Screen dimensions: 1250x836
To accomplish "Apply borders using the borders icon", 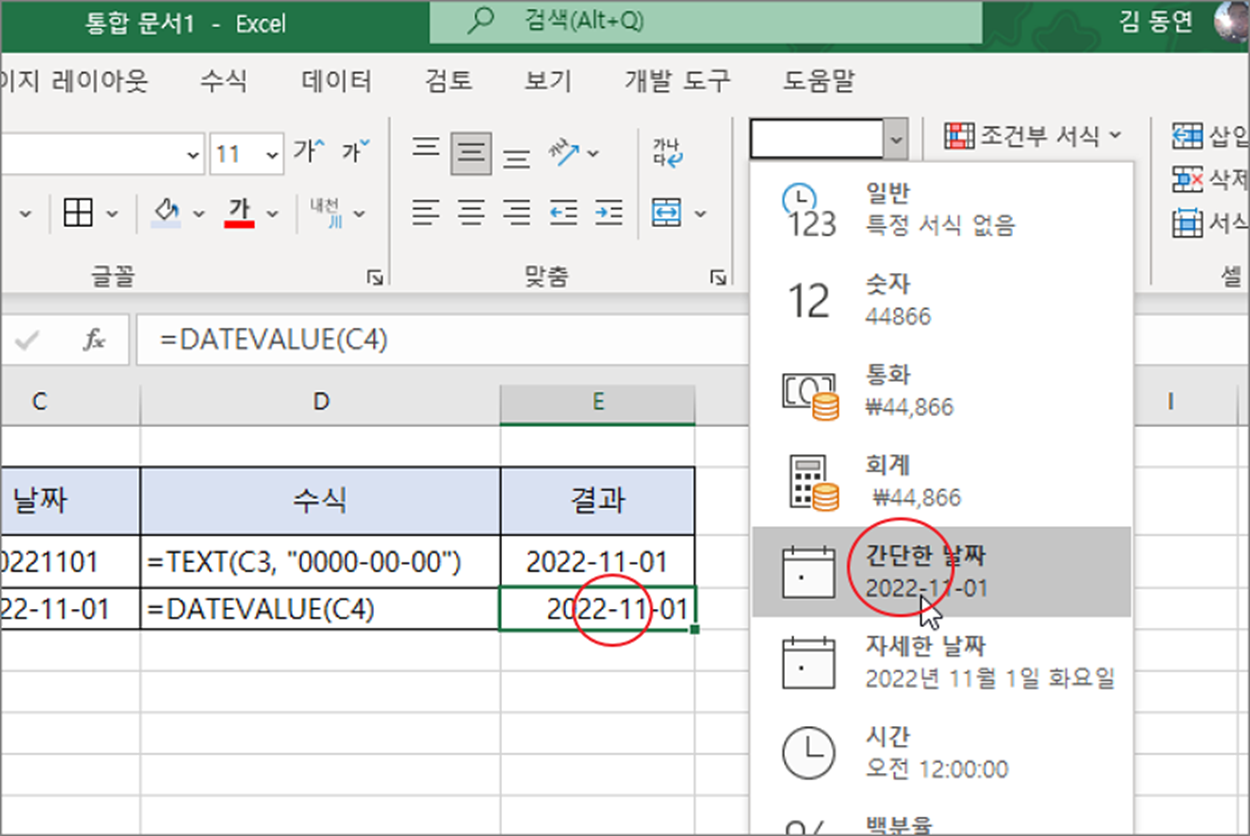I will pos(78,213).
